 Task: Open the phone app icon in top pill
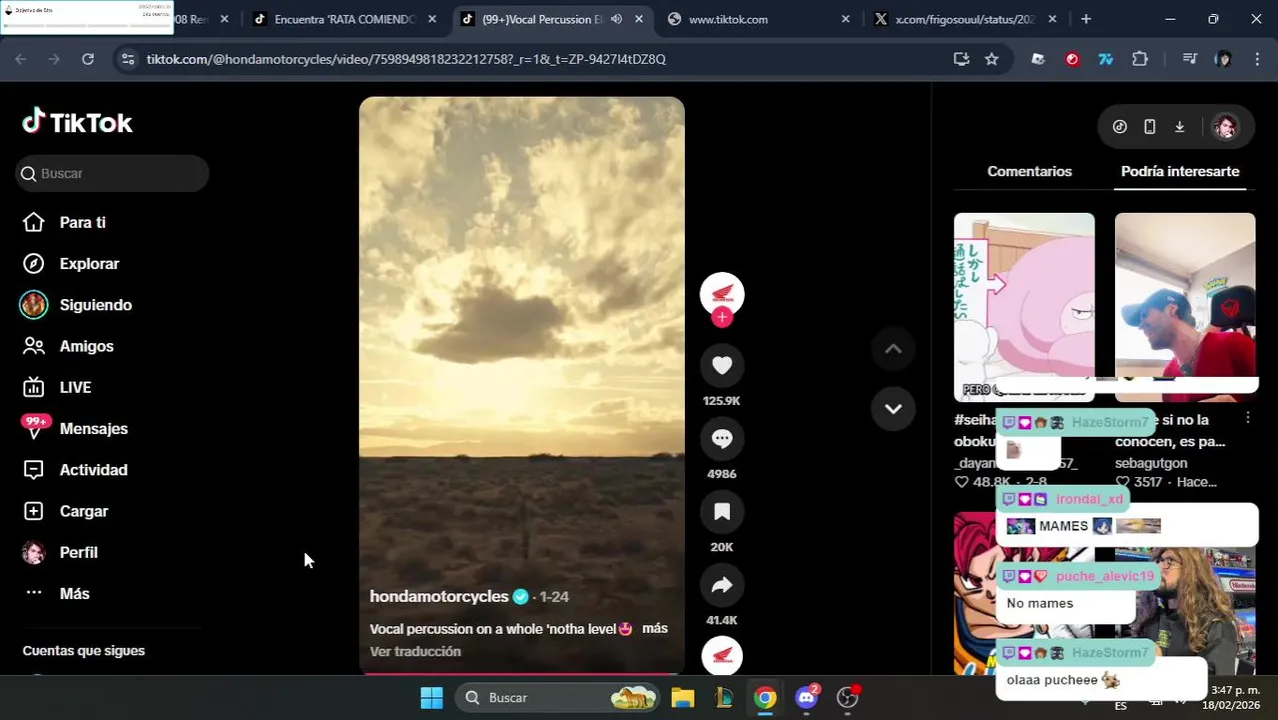click(1150, 127)
